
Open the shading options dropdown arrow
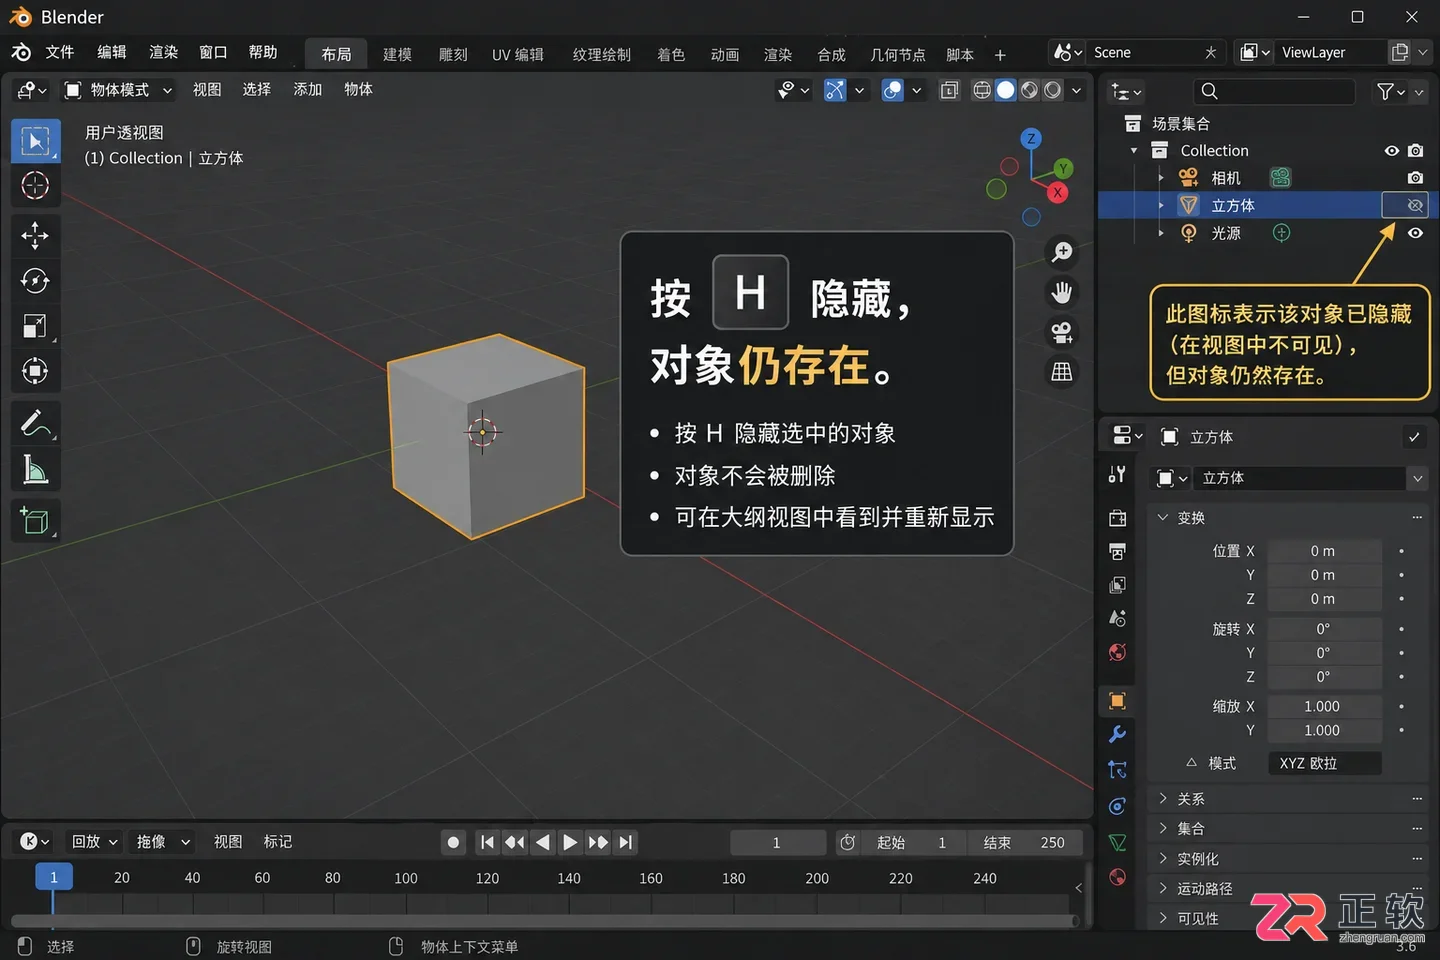[x=1076, y=90]
